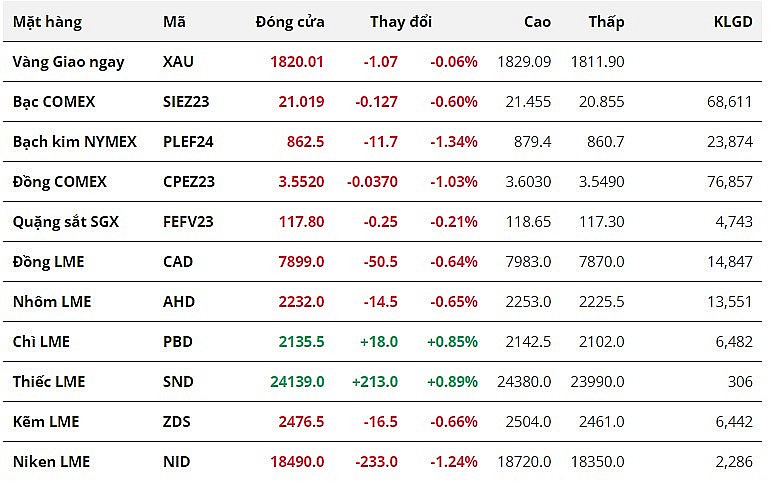Click the PBD ticker code
Viewport: 771px width, 483px height.
point(177,342)
